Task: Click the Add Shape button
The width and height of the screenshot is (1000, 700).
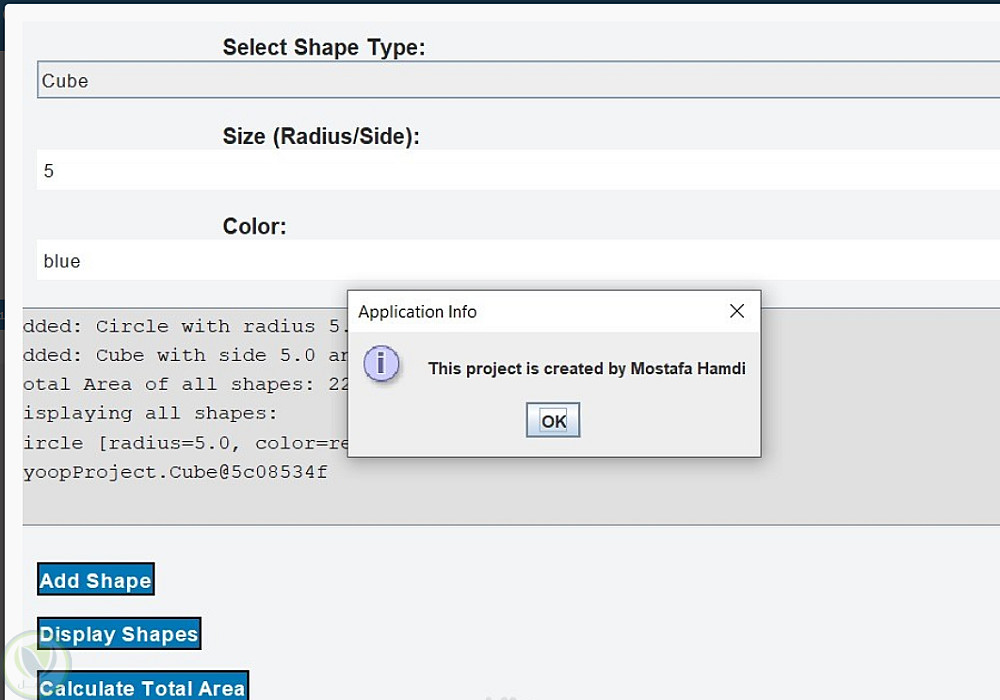Action: [x=96, y=580]
